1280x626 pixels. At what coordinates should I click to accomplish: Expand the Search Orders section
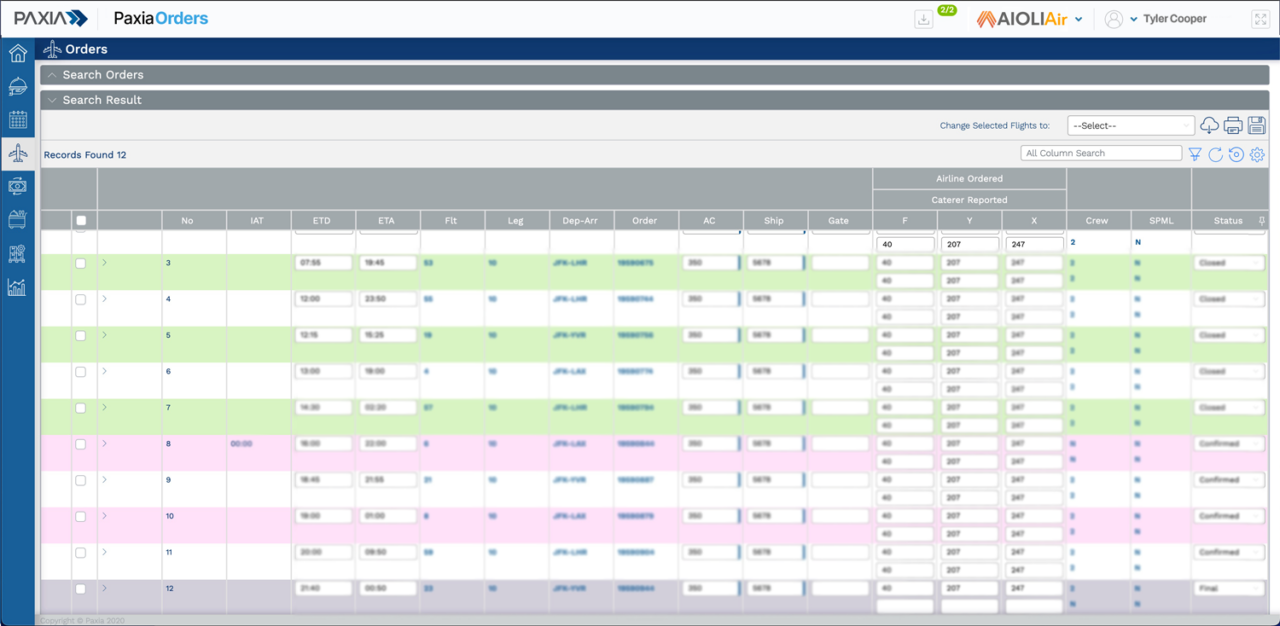click(52, 75)
